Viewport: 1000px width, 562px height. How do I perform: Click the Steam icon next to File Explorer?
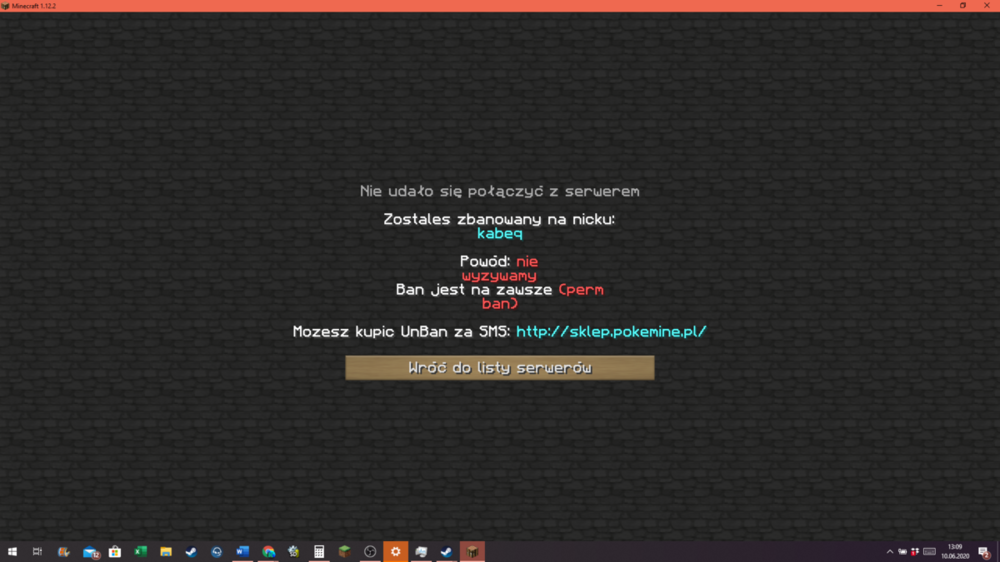191,551
